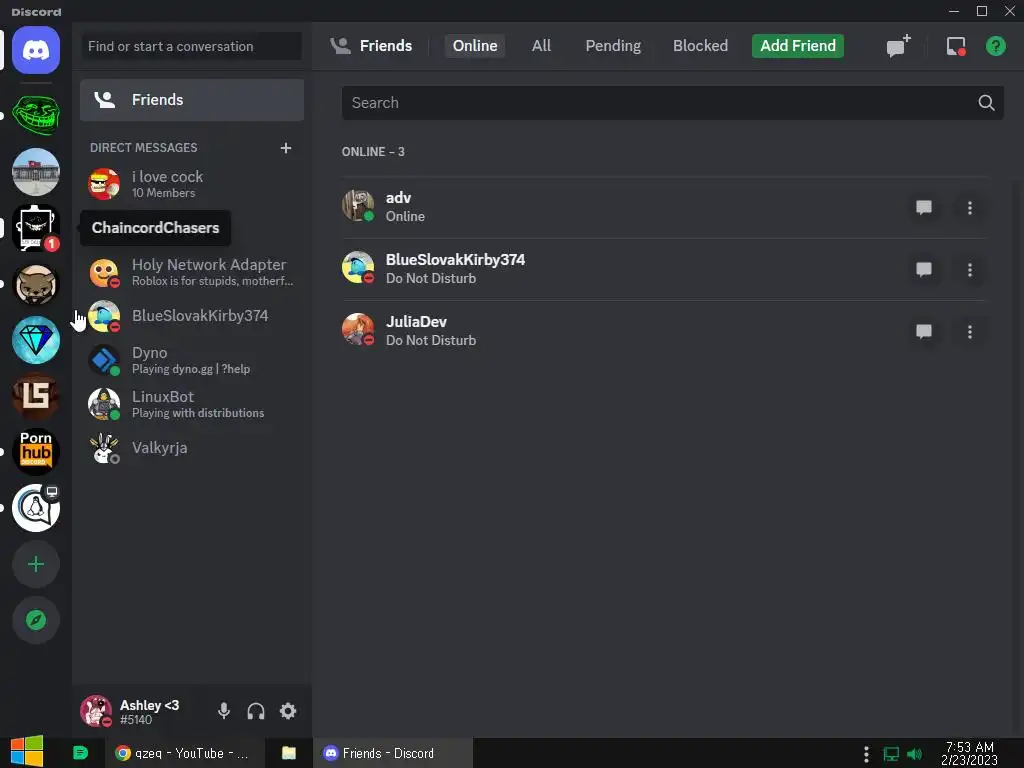
Task: Click Find or start a conversation
Action: tap(191, 46)
